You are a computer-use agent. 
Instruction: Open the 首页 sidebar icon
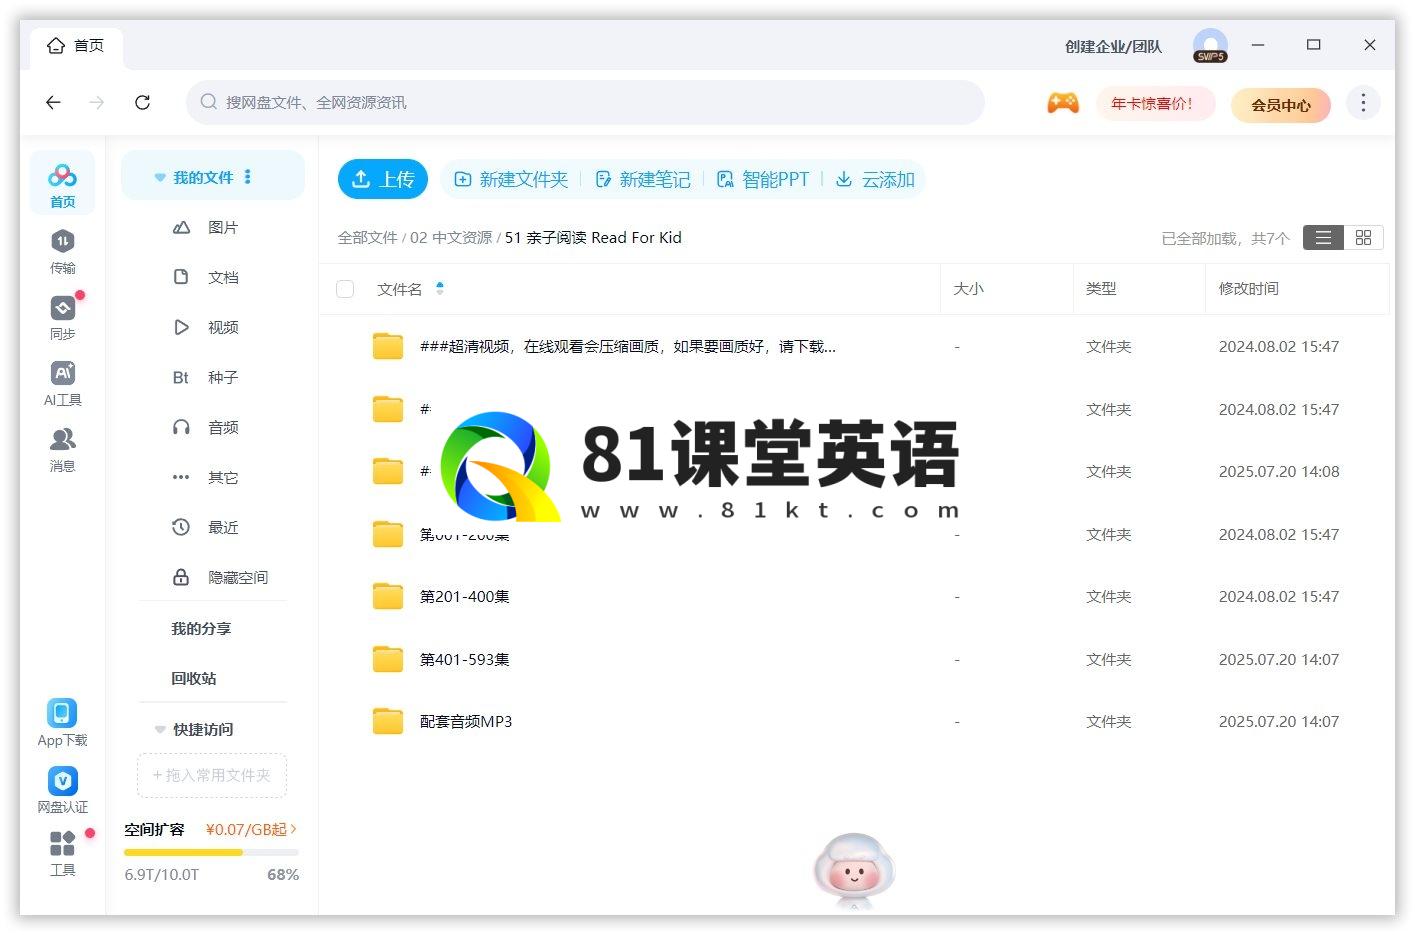click(62, 184)
